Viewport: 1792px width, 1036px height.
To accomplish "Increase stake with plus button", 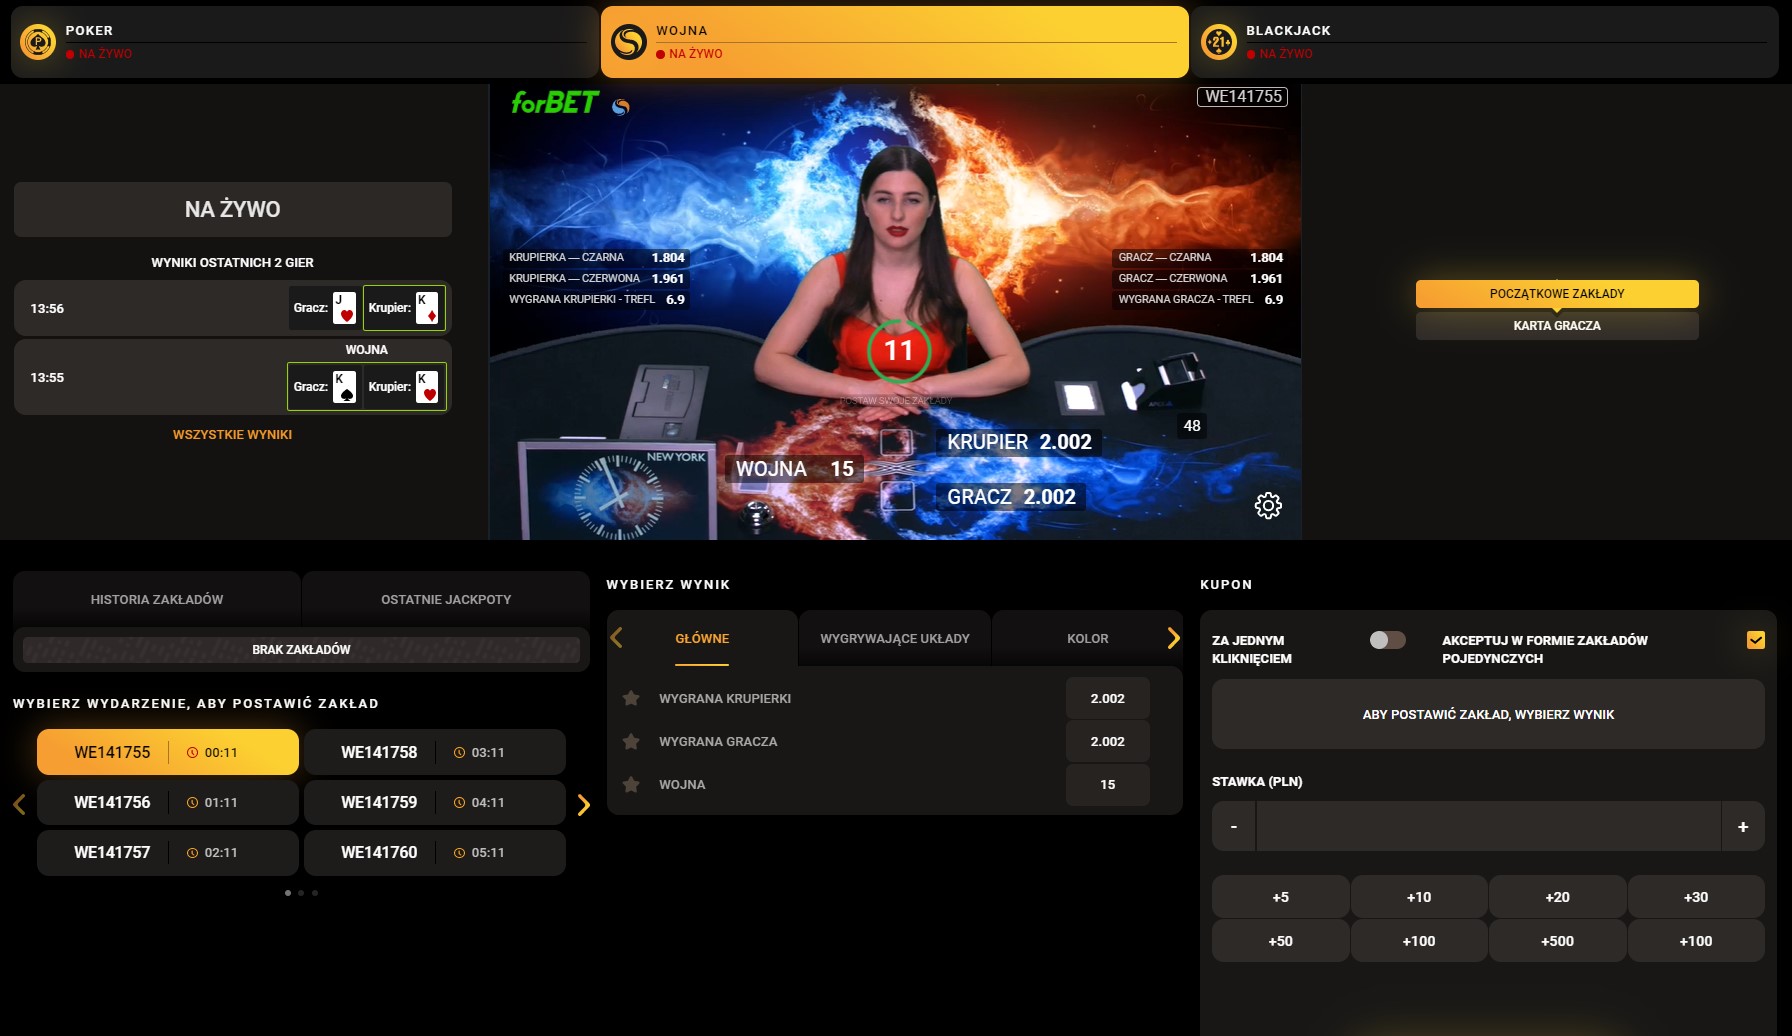I will pos(1743,826).
